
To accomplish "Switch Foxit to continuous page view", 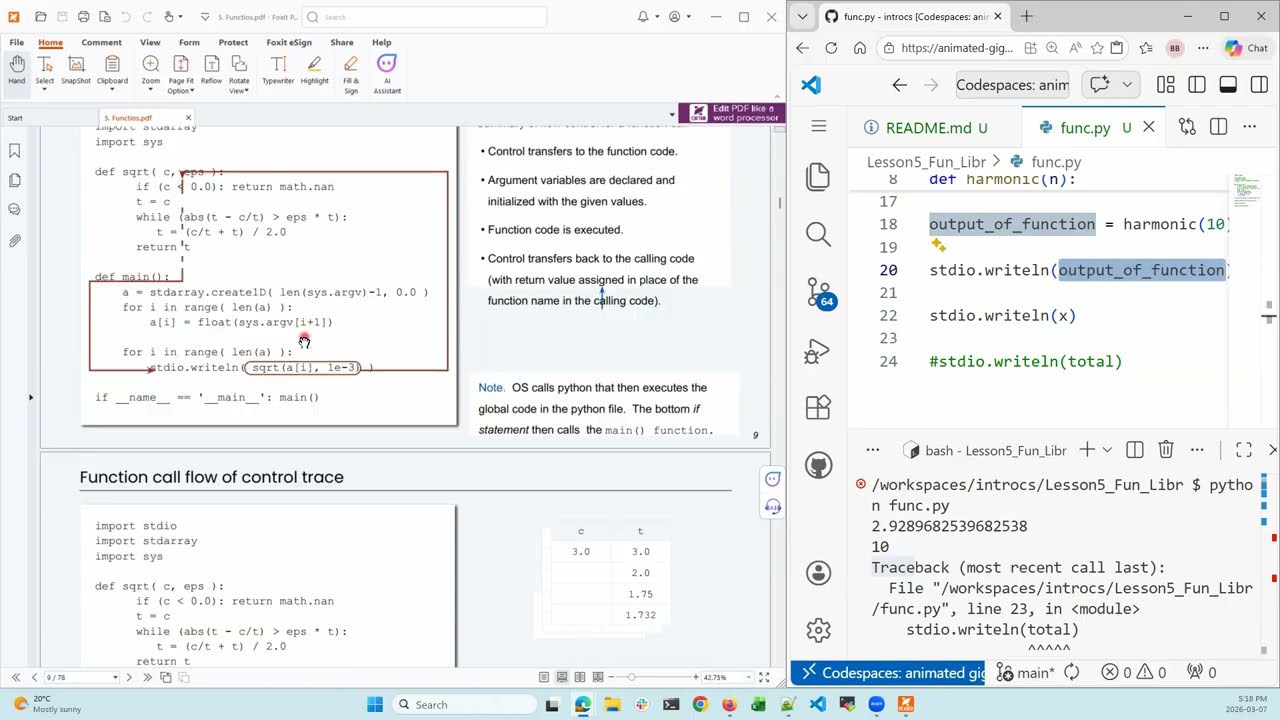I will coord(562,677).
